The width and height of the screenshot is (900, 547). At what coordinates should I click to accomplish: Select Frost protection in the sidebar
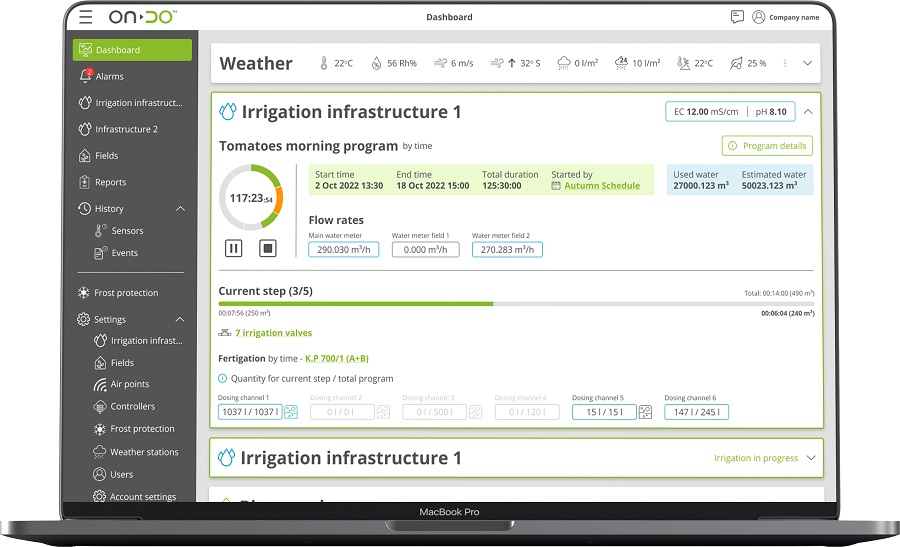126,293
